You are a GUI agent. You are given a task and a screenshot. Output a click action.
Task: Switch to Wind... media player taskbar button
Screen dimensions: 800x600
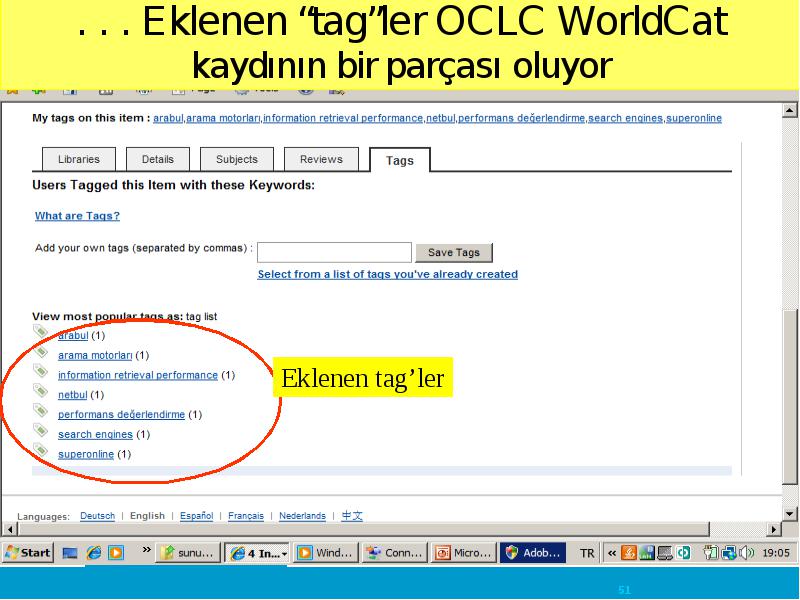pos(326,553)
